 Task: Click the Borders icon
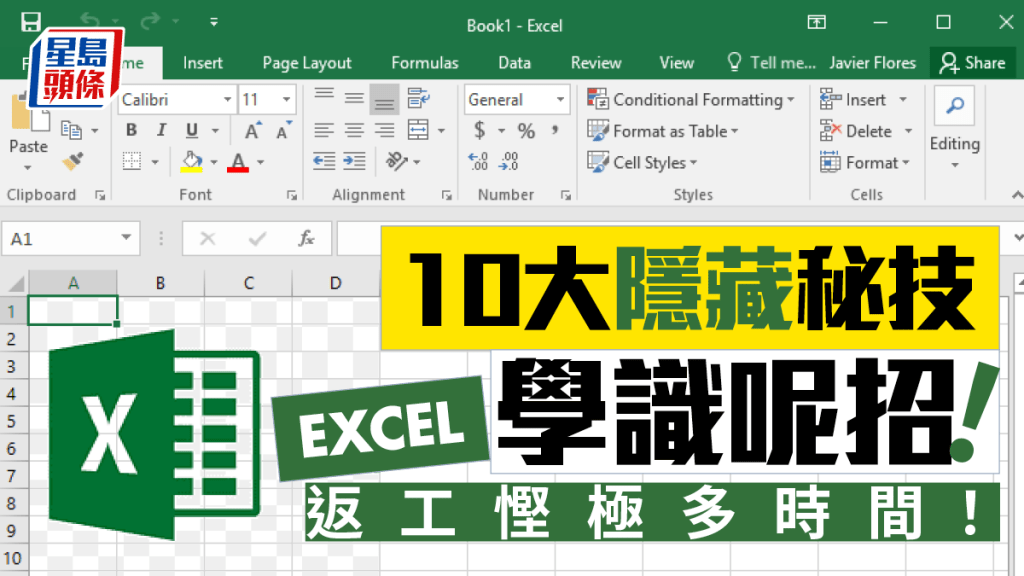click(x=132, y=161)
